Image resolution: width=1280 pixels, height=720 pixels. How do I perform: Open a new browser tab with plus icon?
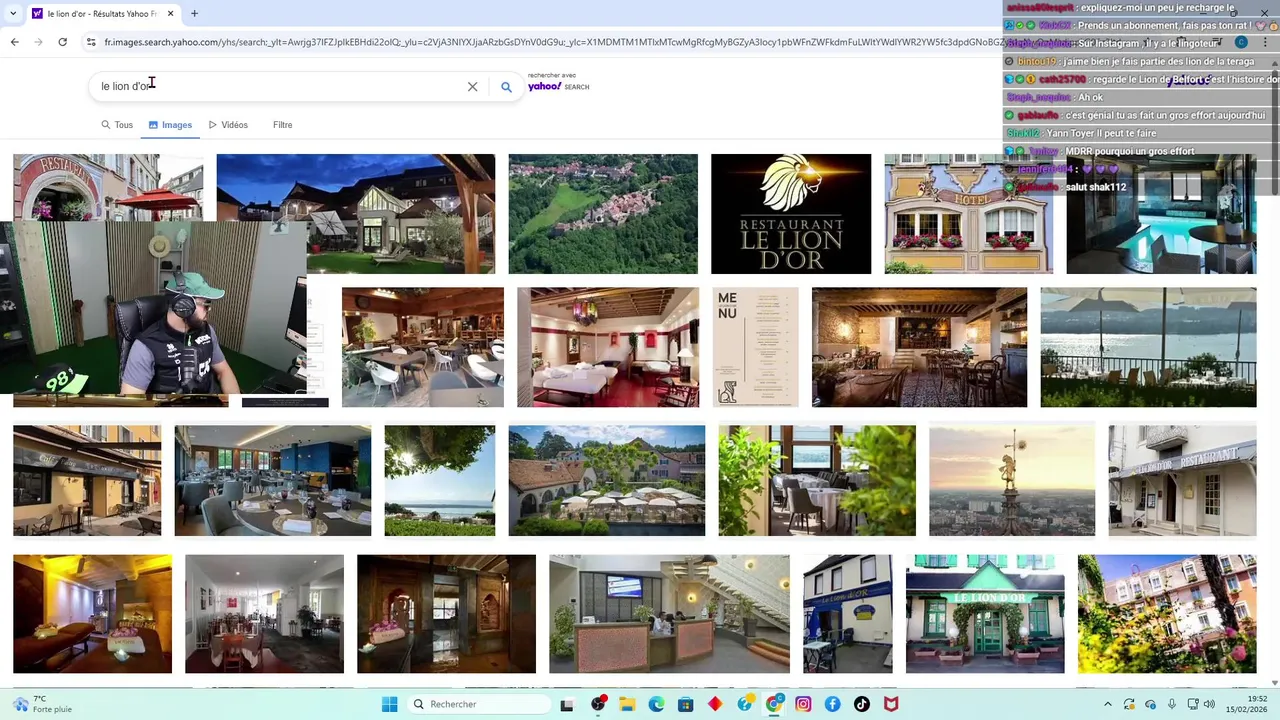pyautogui.click(x=194, y=14)
